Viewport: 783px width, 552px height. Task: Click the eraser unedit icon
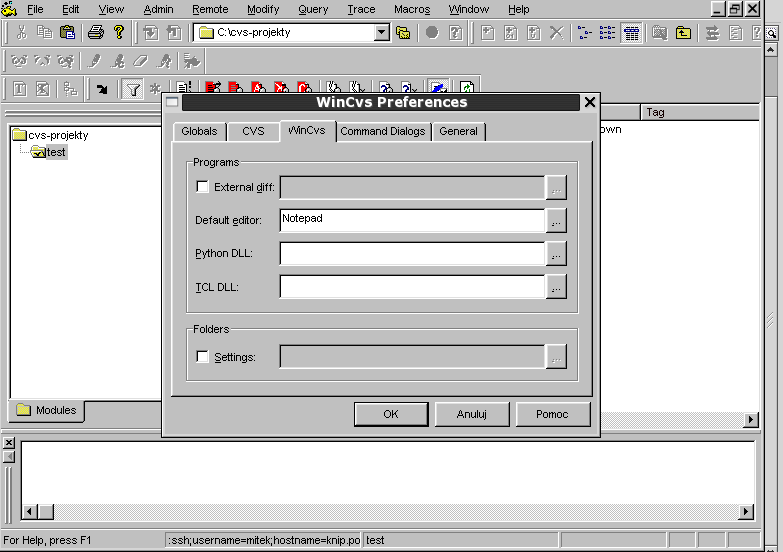(141, 61)
